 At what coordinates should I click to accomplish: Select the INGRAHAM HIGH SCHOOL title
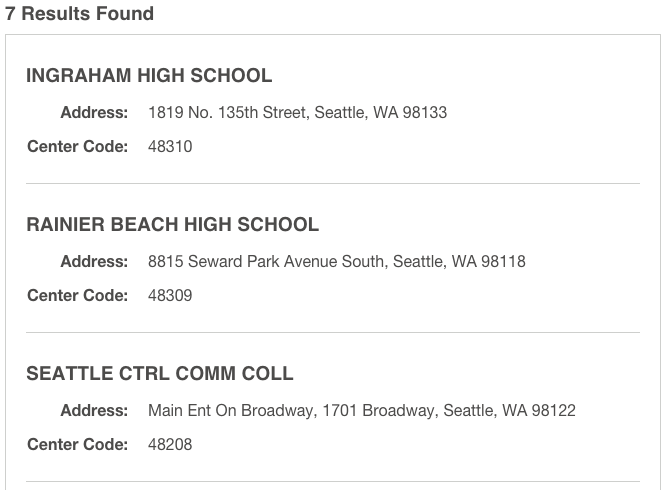pyautogui.click(x=149, y=76)
